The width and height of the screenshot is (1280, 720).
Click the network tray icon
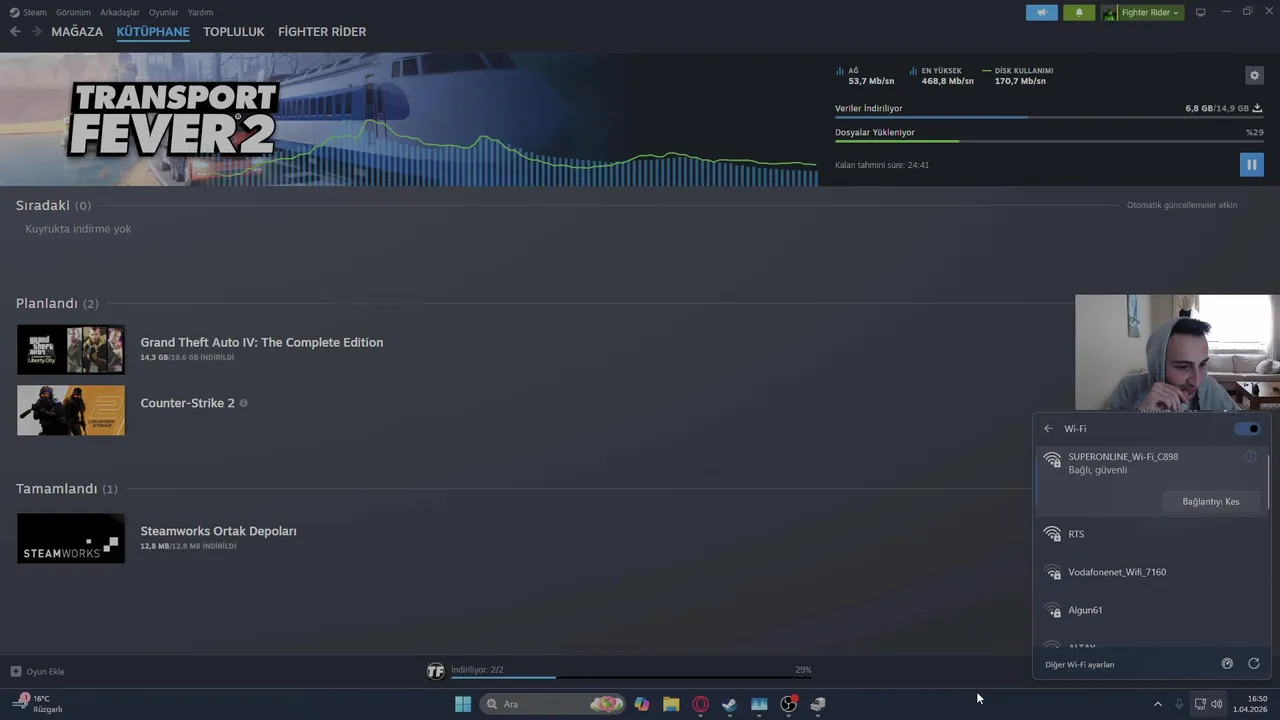click(x=1200, y=704)
